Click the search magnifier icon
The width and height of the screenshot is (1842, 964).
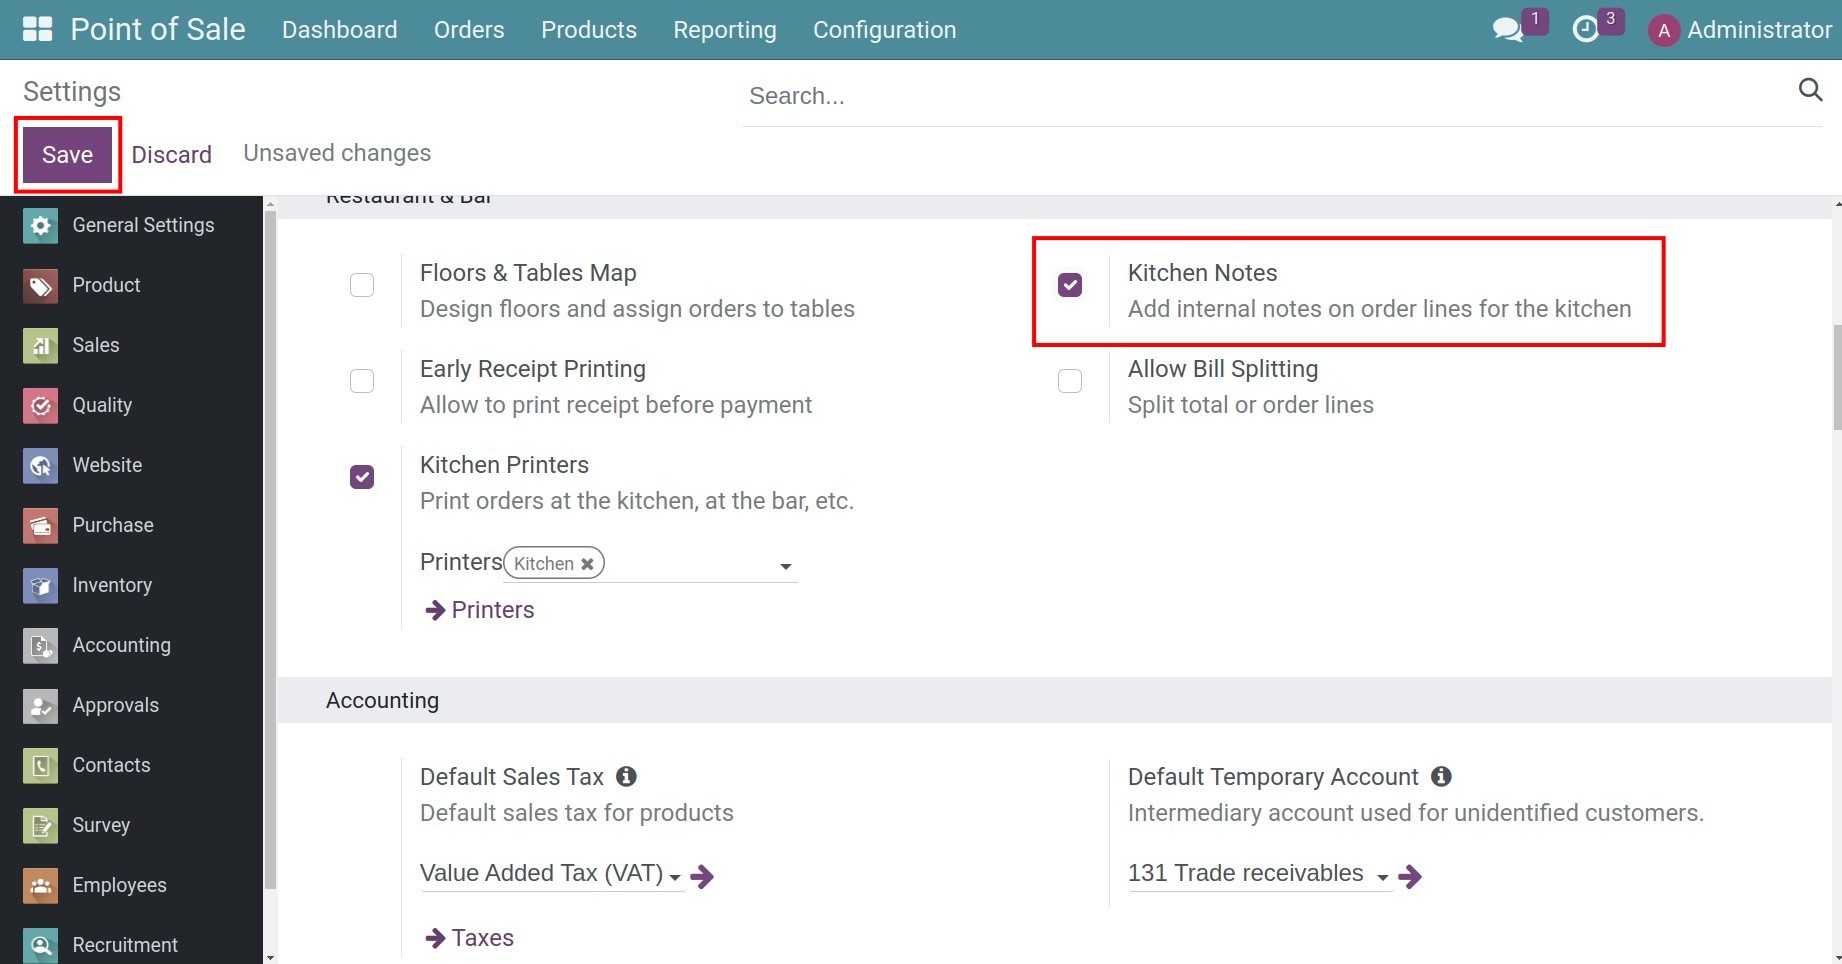[x=1810, y=90]
